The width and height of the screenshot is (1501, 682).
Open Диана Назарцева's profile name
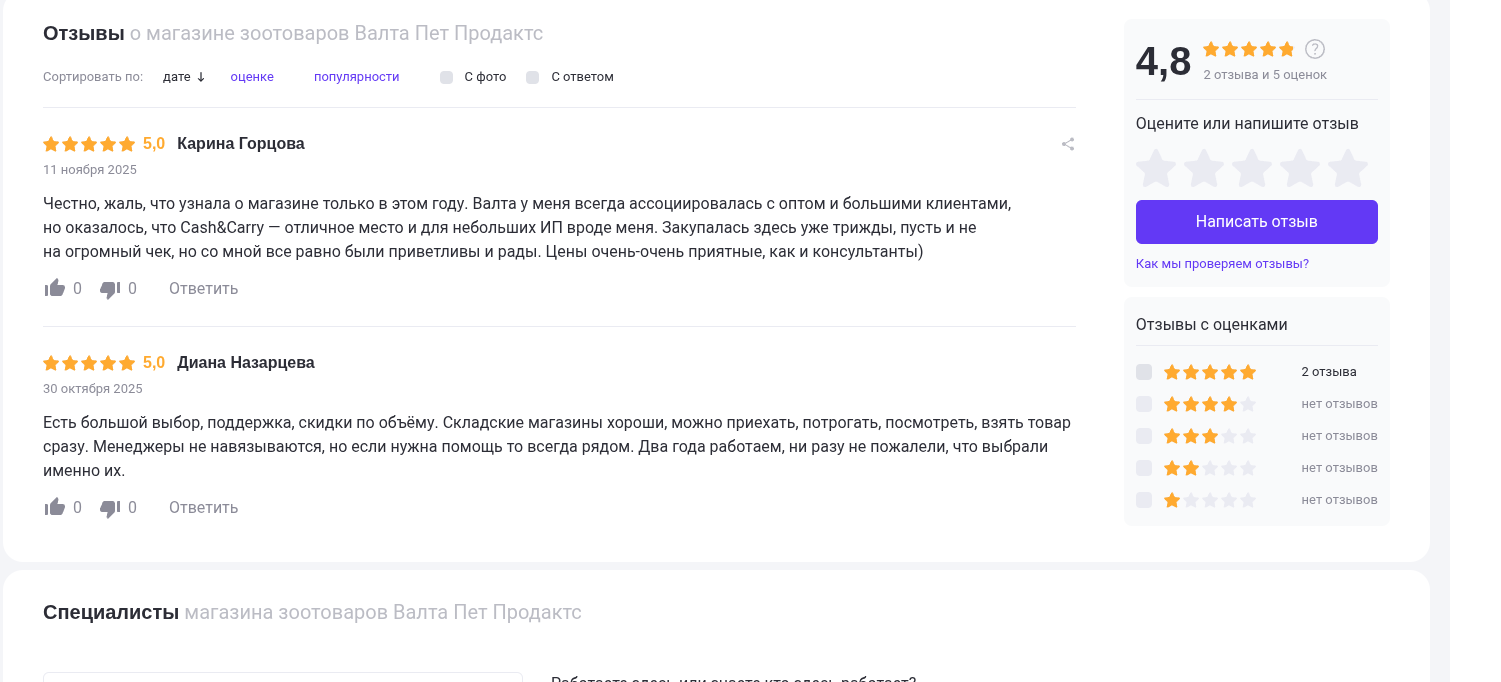(246, 363)
